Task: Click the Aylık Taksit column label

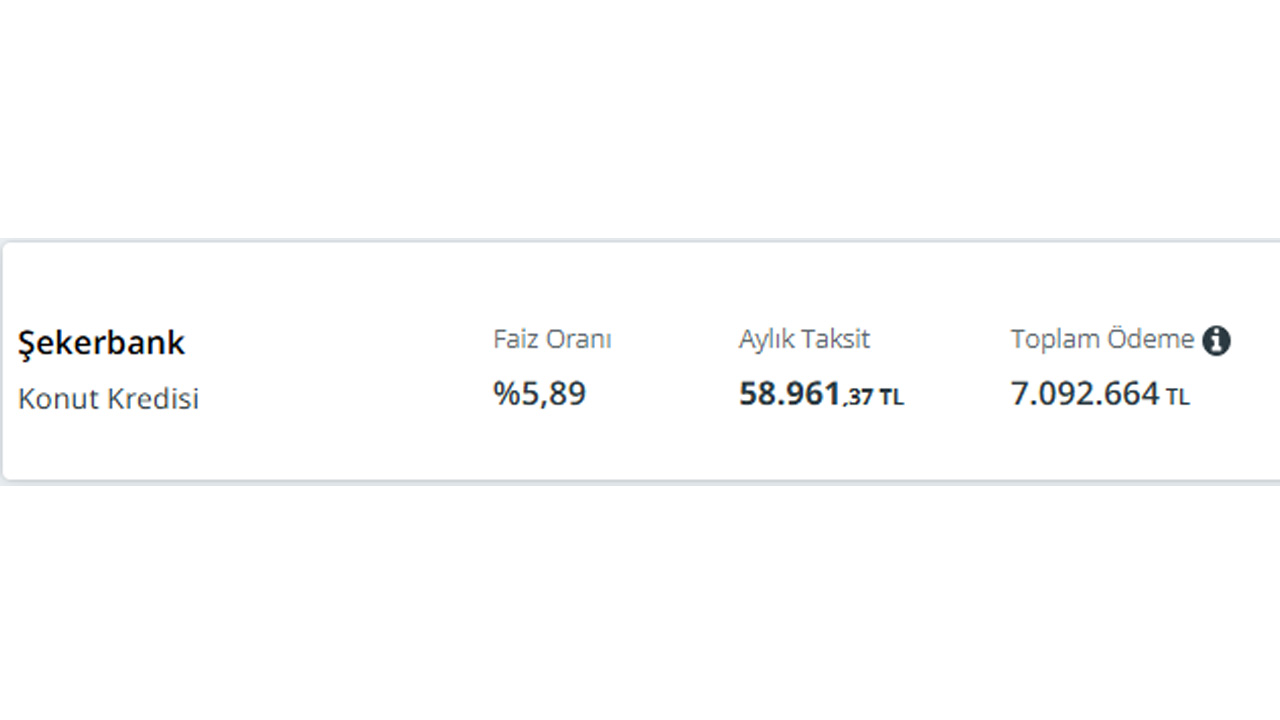Action: [x=804, y=339]
